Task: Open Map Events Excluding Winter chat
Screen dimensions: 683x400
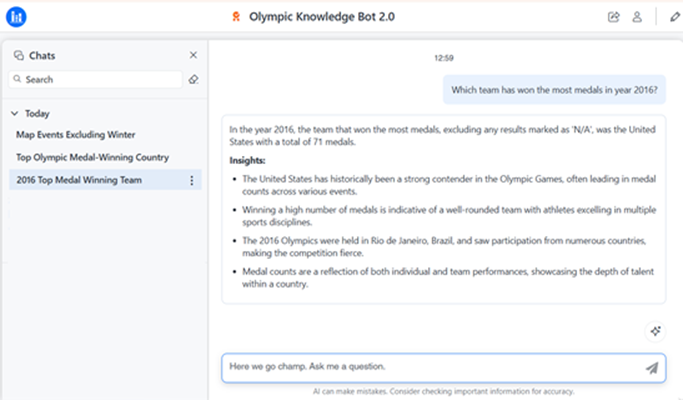Action: [x=75, y=134]
